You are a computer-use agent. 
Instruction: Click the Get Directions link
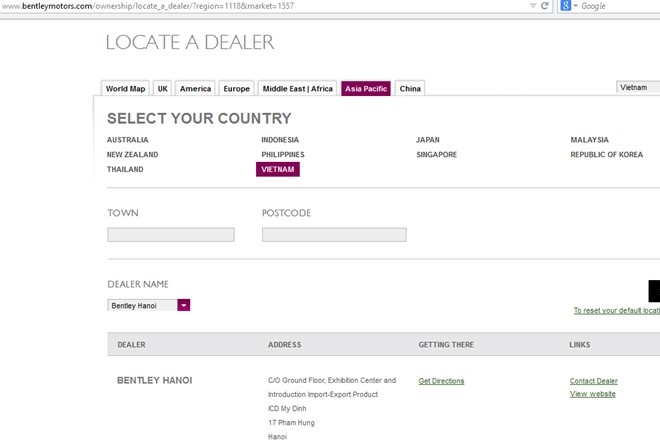pyautogui.click(x=441, y=381)
